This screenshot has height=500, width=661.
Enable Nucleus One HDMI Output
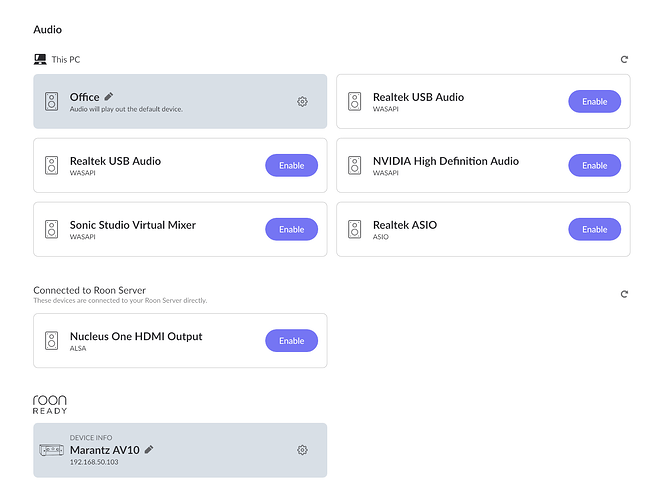click(x=291, y=341)
